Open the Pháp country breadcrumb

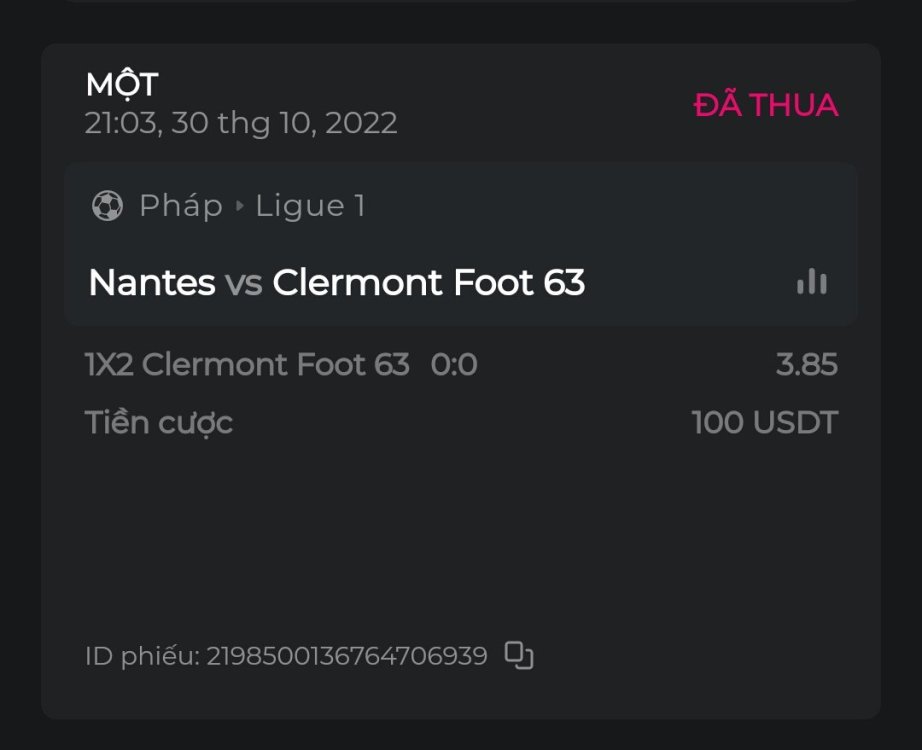coord(180,206)
